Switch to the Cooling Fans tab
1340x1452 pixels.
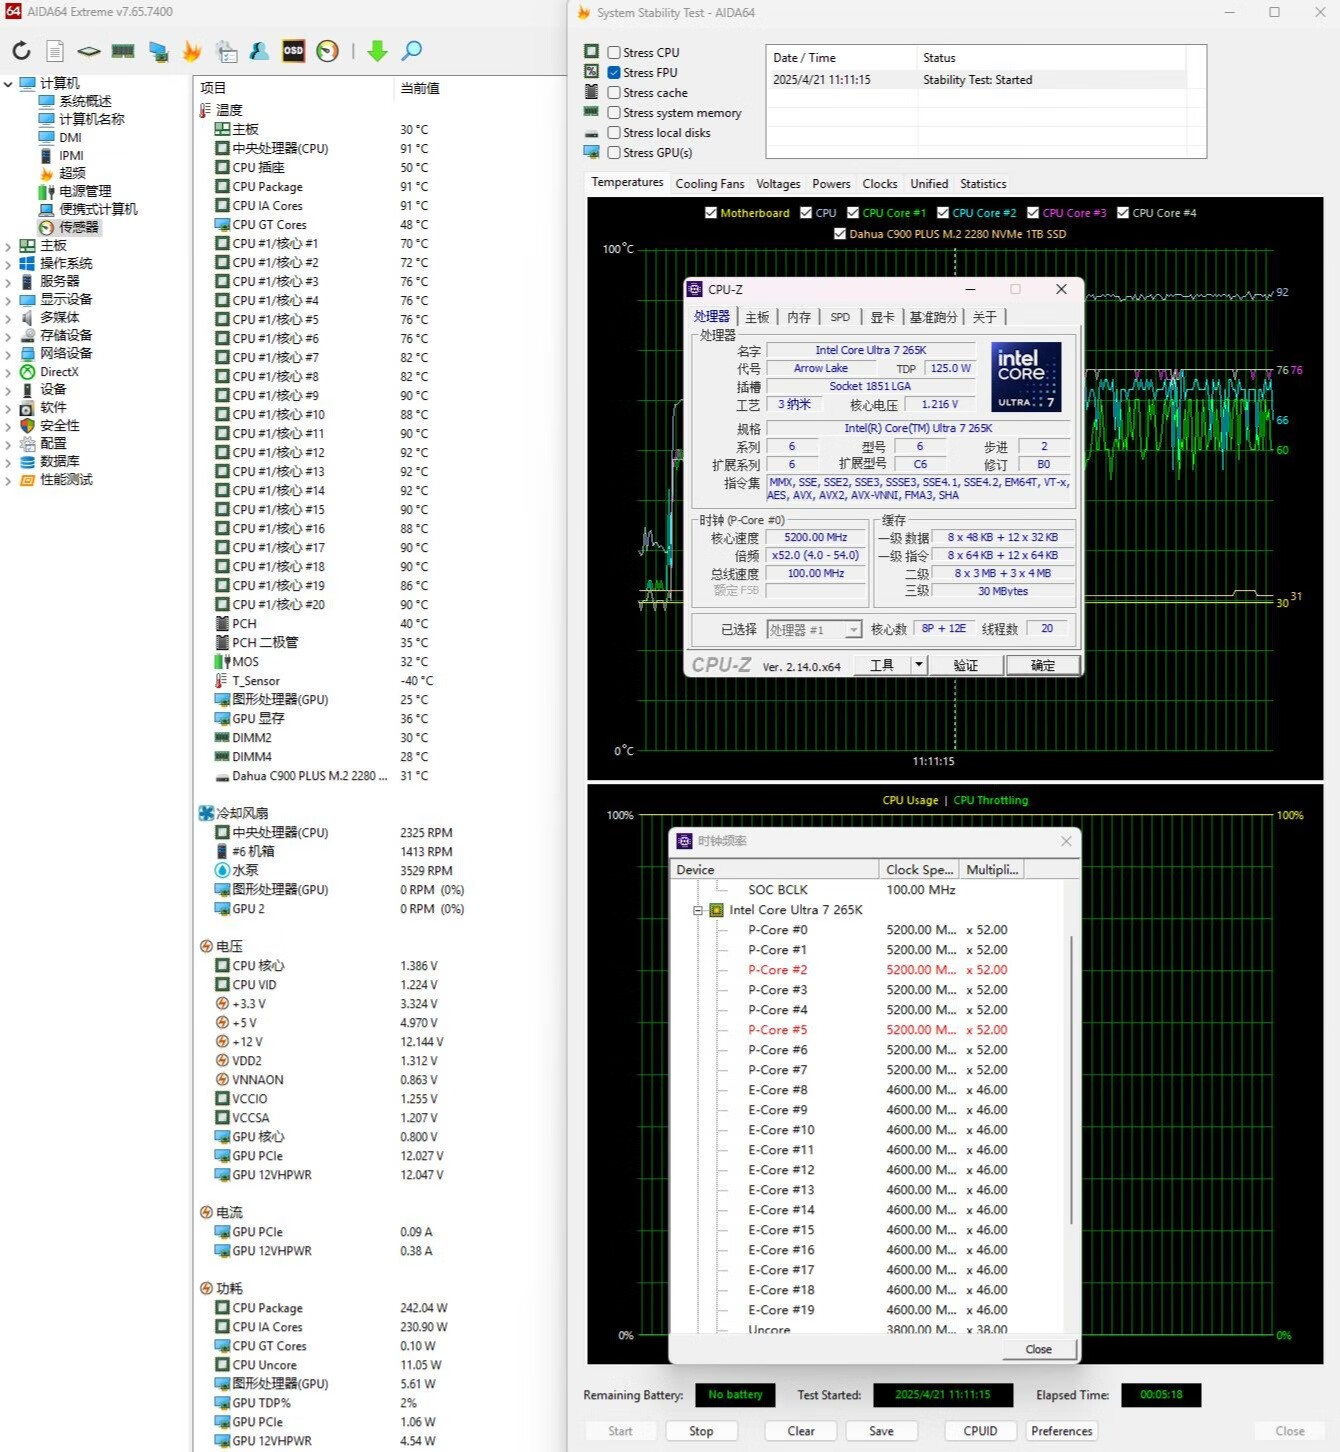coord(710,184)
